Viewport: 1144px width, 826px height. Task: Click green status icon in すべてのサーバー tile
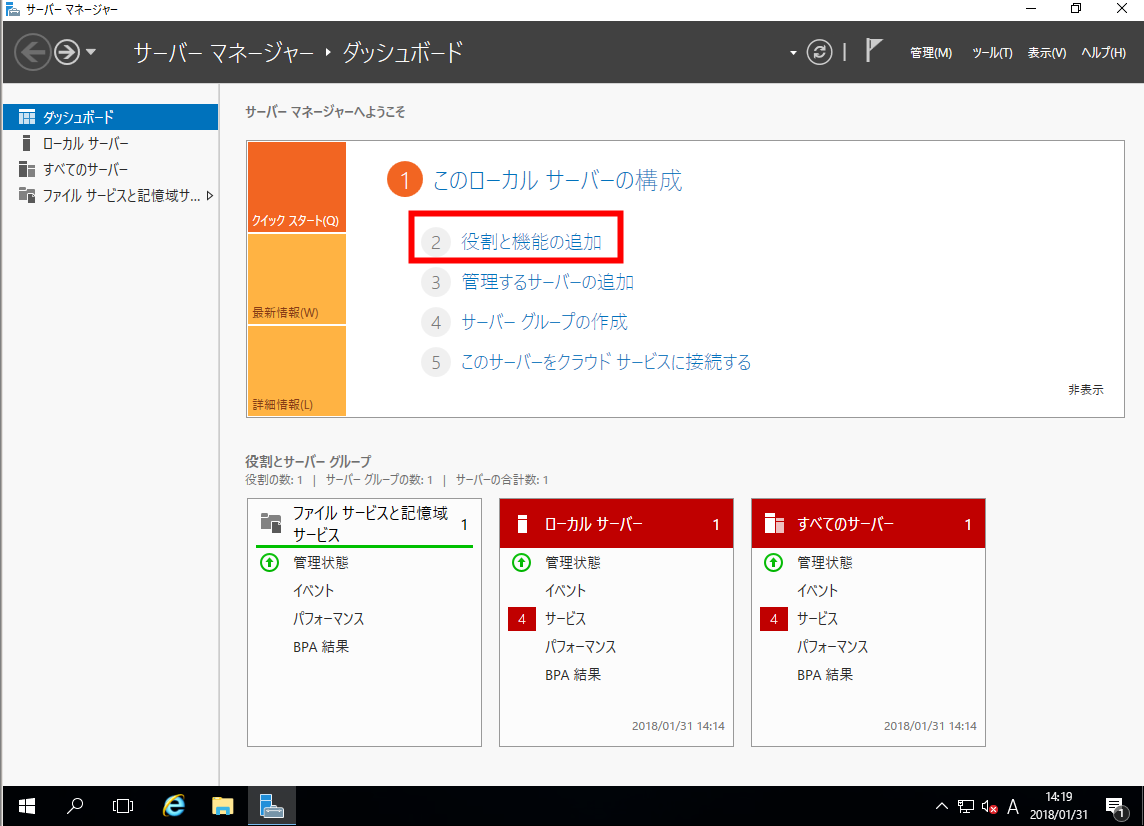click(773, 563)
